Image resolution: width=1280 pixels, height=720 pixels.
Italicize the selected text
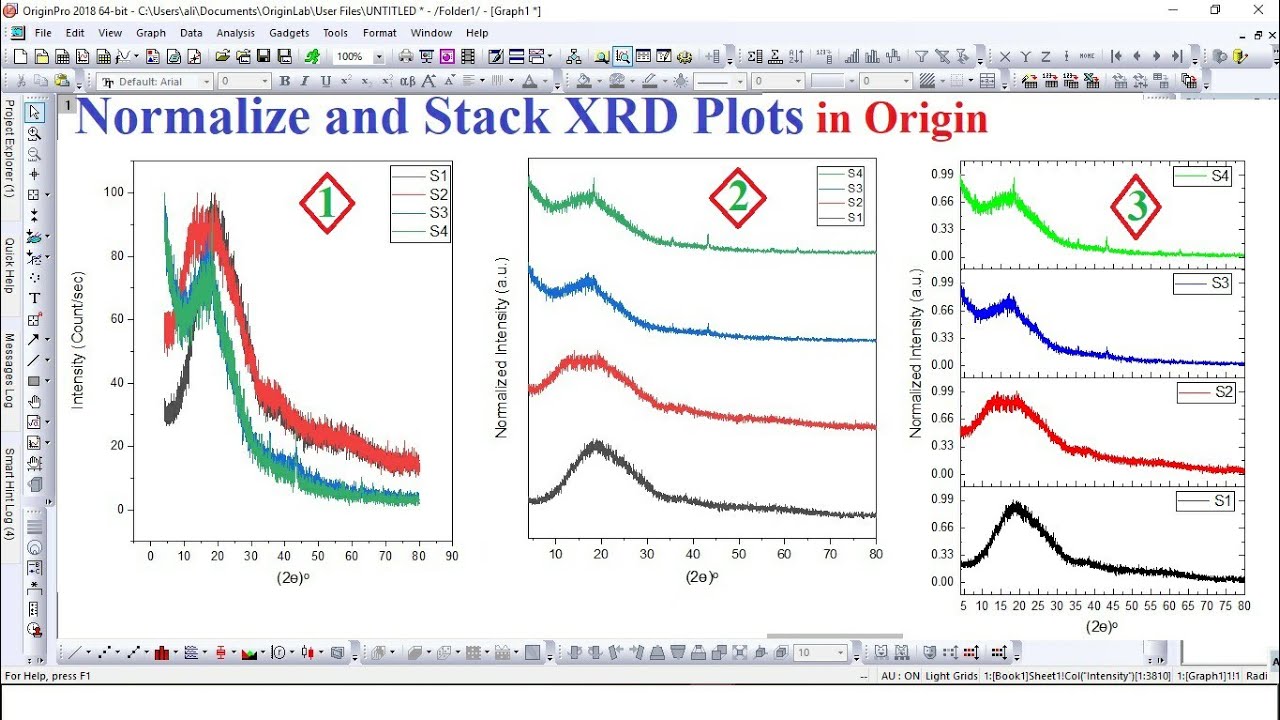(x=306, y=81)
